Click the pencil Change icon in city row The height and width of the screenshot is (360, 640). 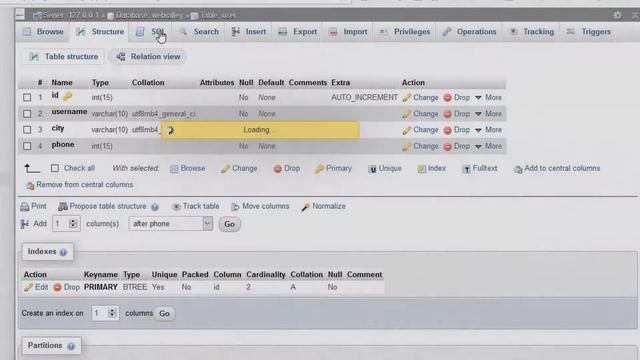[406, 130]
